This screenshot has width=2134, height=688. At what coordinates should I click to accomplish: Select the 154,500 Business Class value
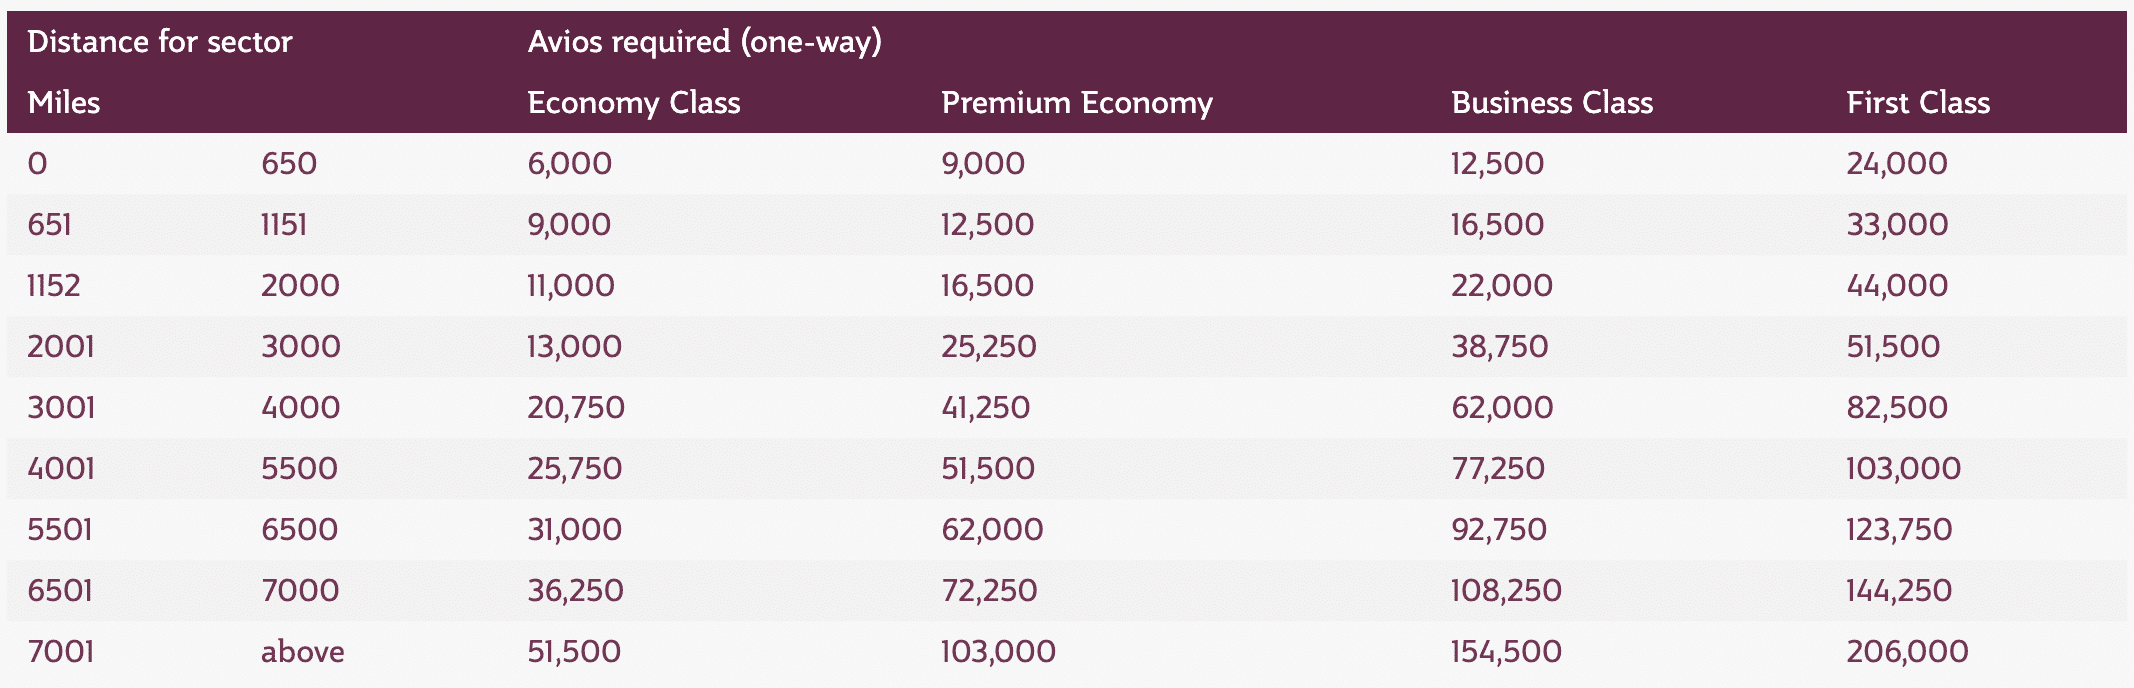click(1505, 652)
